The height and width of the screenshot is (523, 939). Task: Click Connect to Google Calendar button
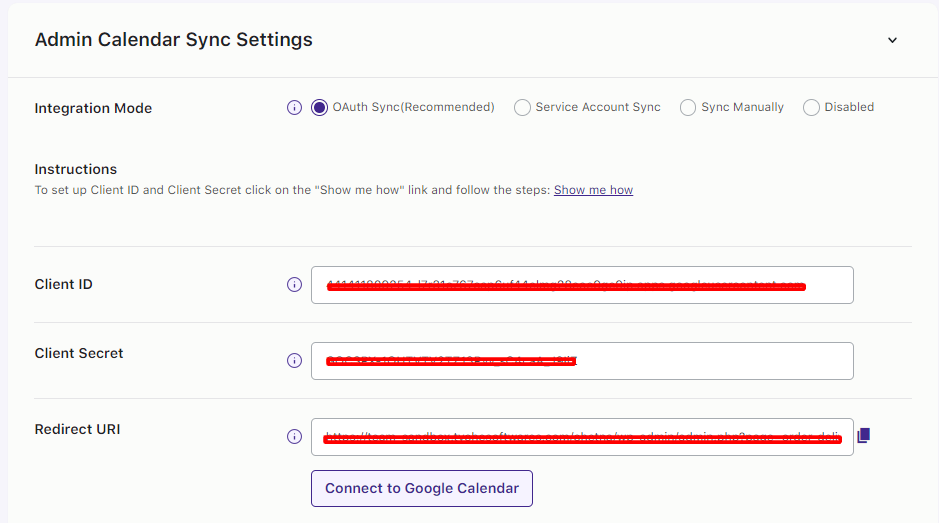[422, 488]
